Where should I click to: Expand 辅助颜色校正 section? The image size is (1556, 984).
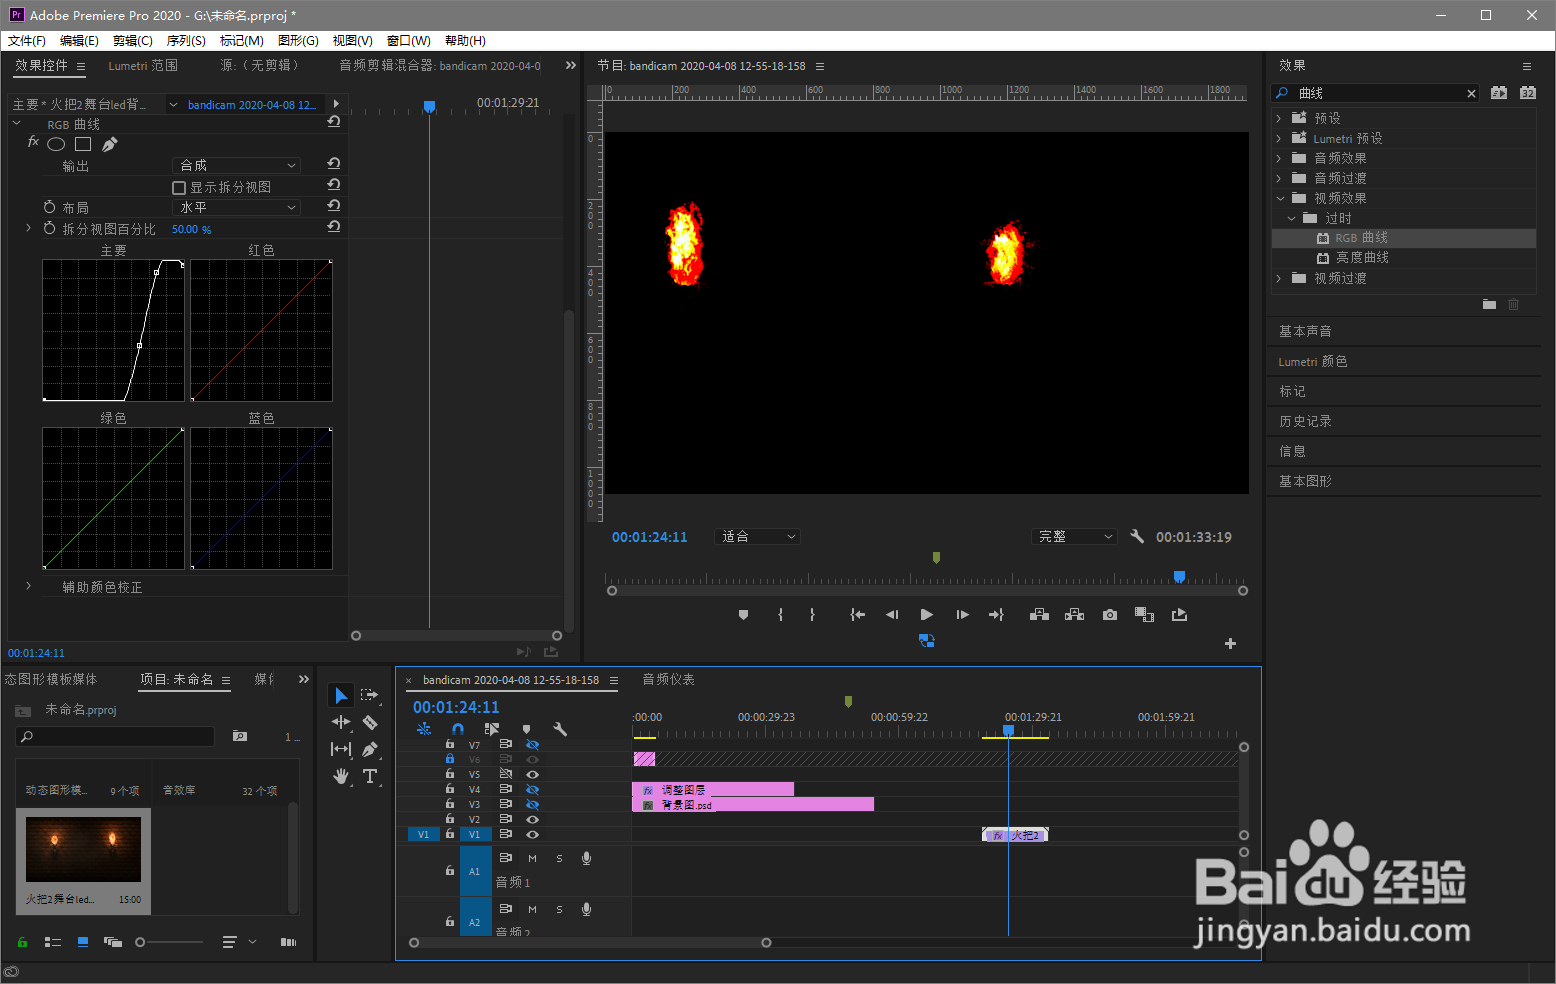click(x=28, y=586)
